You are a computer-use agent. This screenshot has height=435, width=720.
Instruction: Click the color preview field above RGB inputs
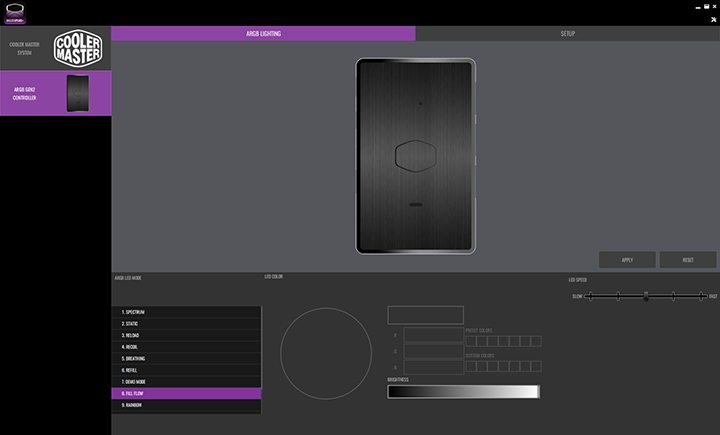coord(425,315)
